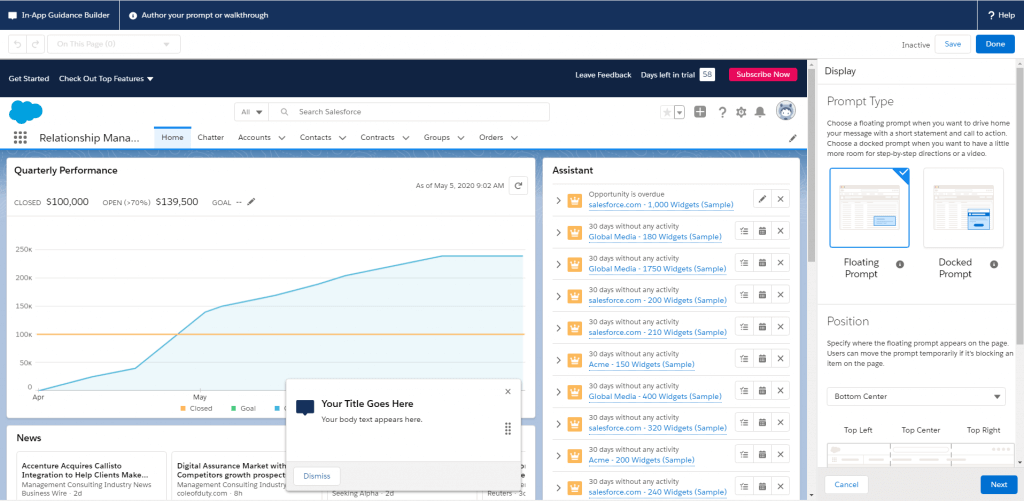Open the Contacts tab dropdown chevron
1024x501 pixels.
click(x=343, y=138)
